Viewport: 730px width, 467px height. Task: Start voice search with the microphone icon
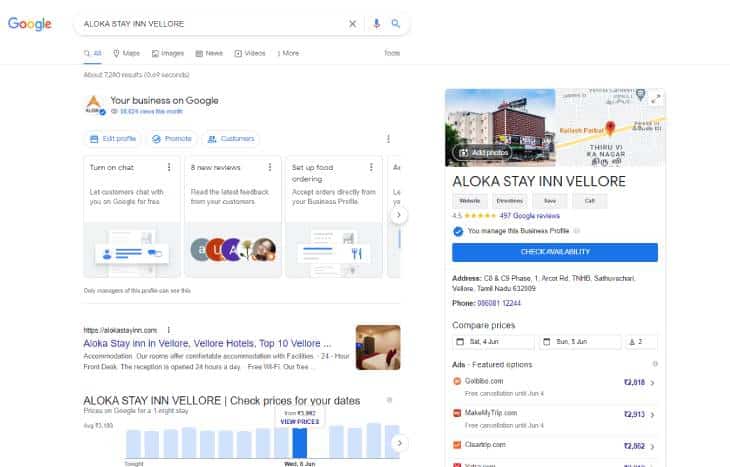point(376,23)
